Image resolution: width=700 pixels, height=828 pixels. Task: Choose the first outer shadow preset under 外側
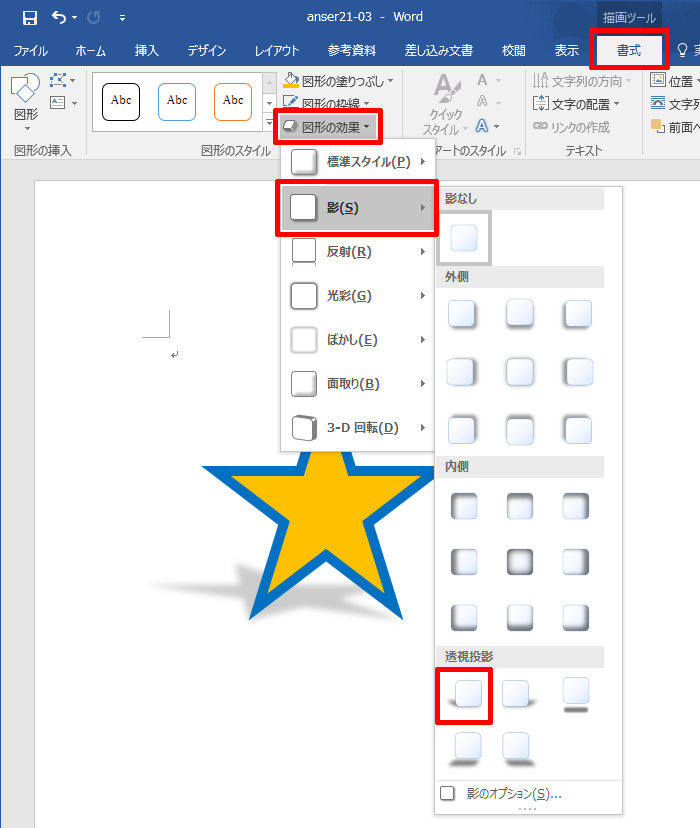[x=462, y=314]
